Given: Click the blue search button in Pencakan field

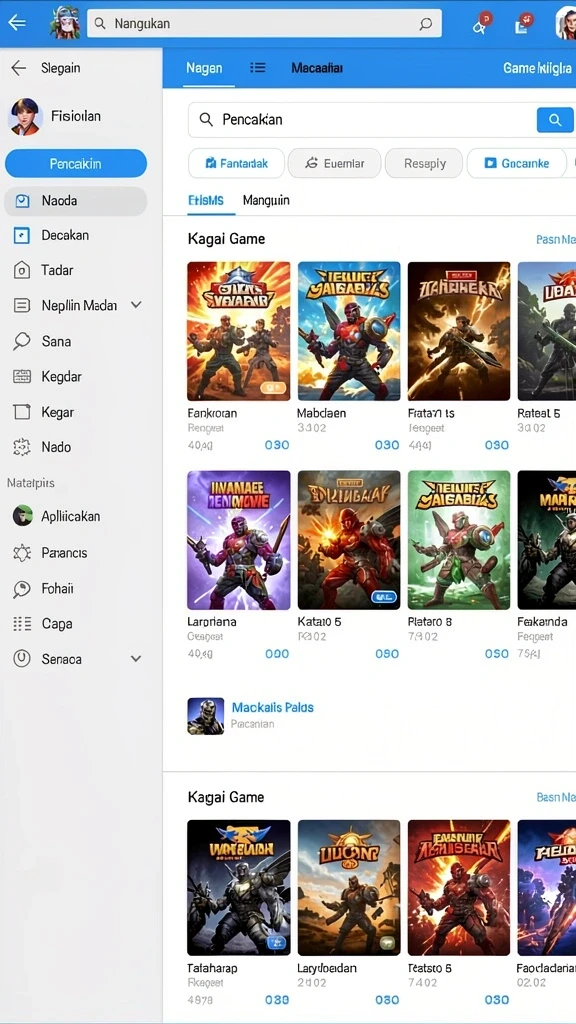Looking at the screenshot, I should 555,120.
